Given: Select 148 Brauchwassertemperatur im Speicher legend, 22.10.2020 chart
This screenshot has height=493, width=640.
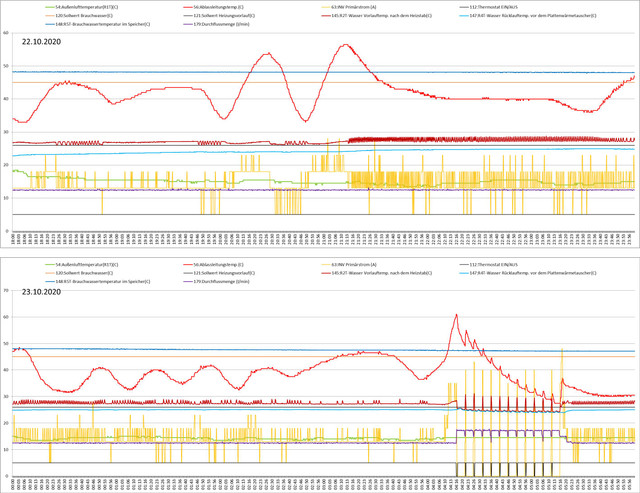Looking at the screenshot, I should [x=98, y=24].
